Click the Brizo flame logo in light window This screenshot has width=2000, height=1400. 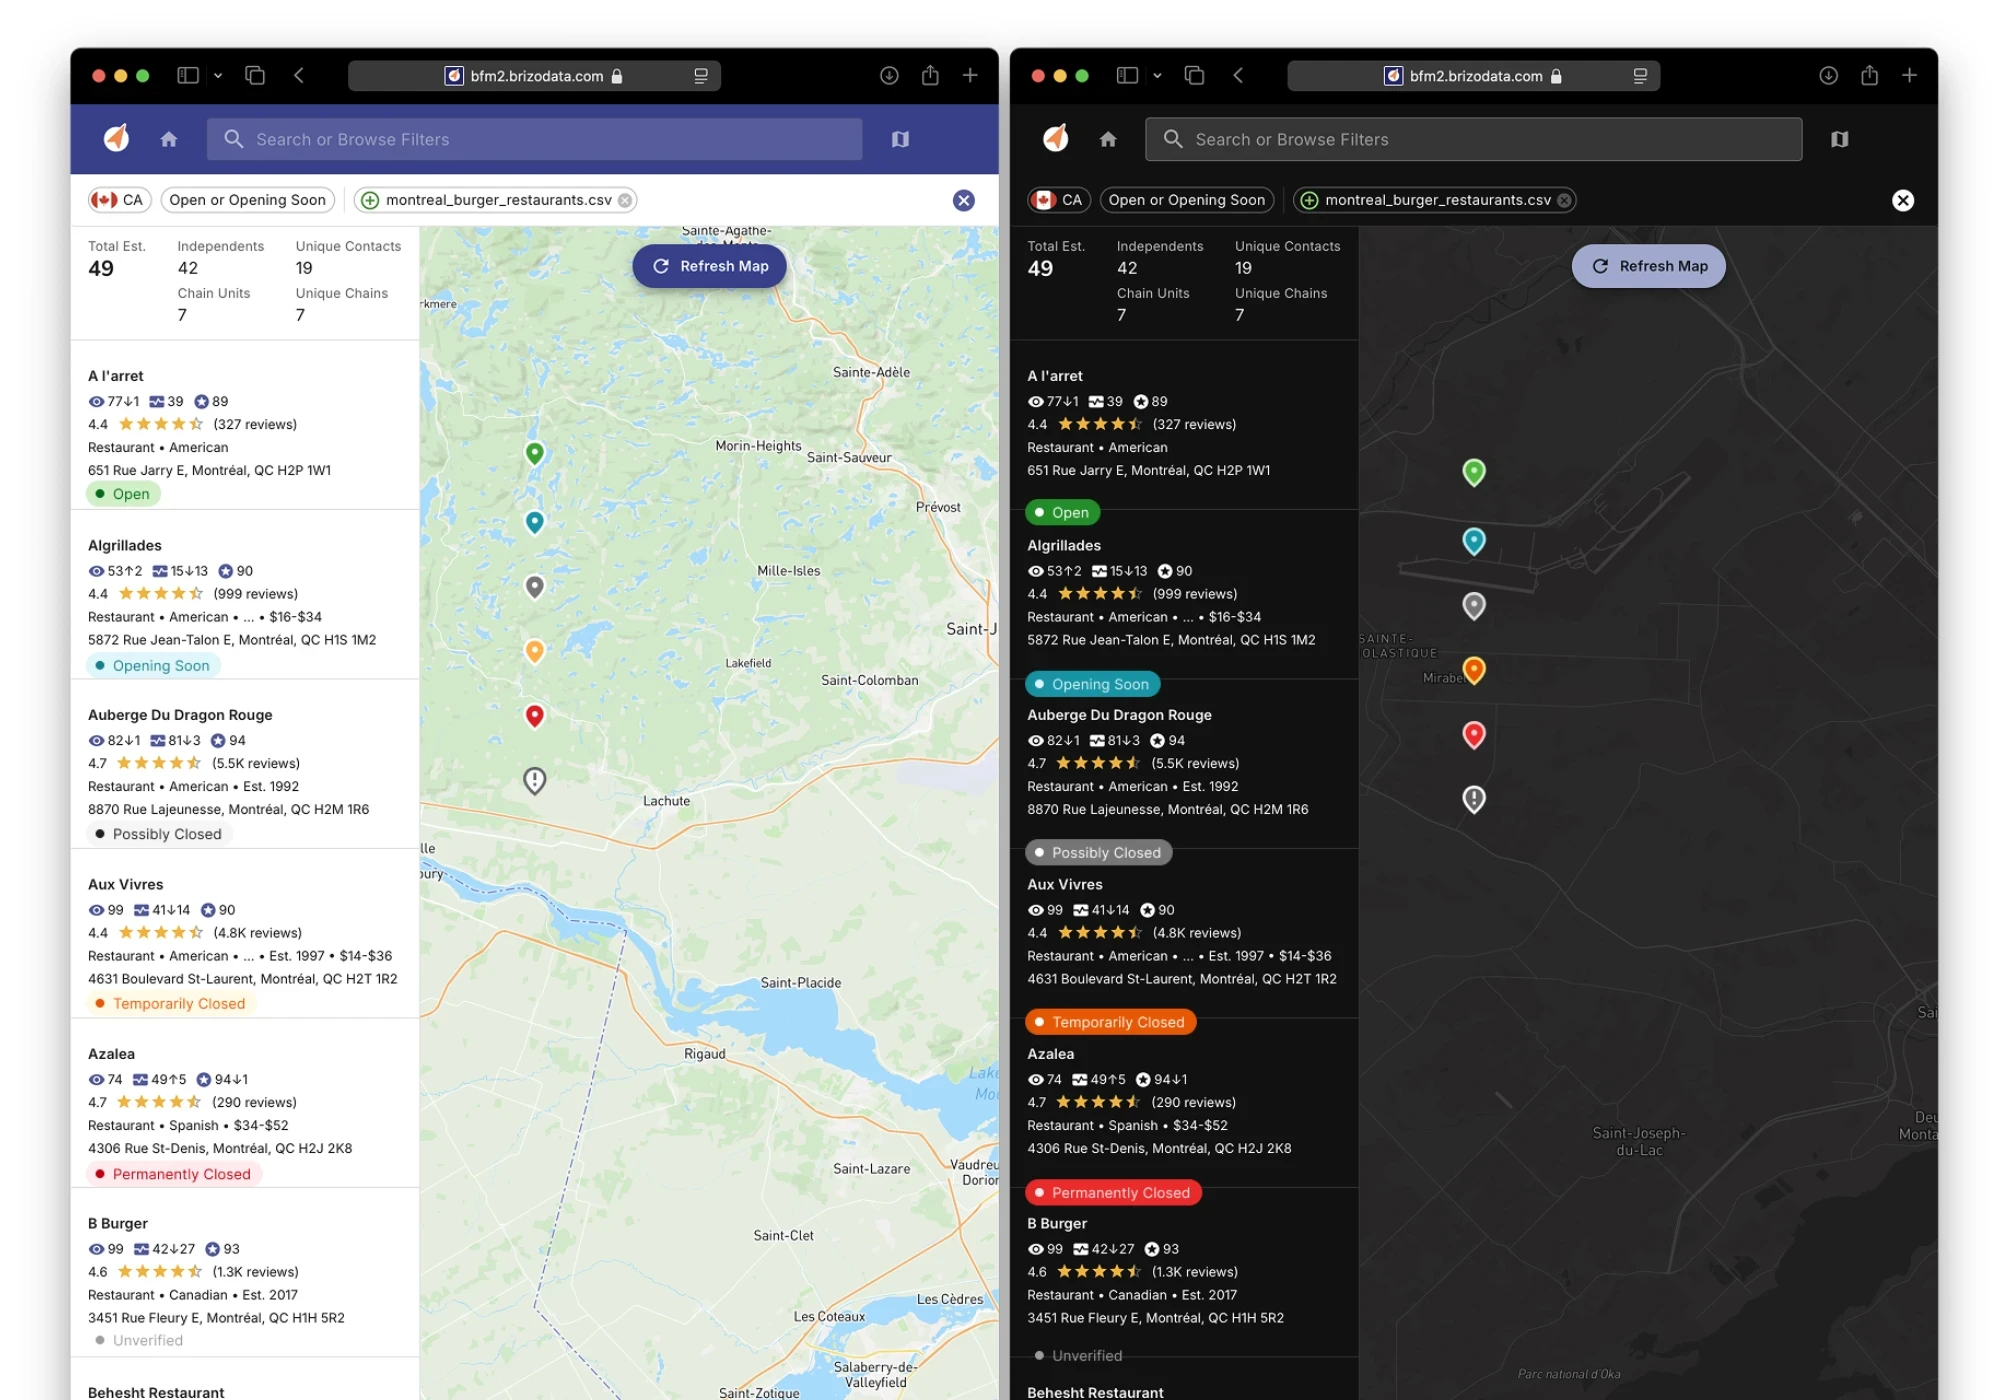[x=117, y=138]
